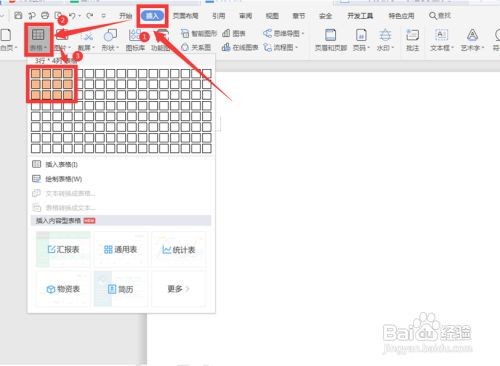
Task: Pick the 简历 resume template
Action: click(121, 289)
